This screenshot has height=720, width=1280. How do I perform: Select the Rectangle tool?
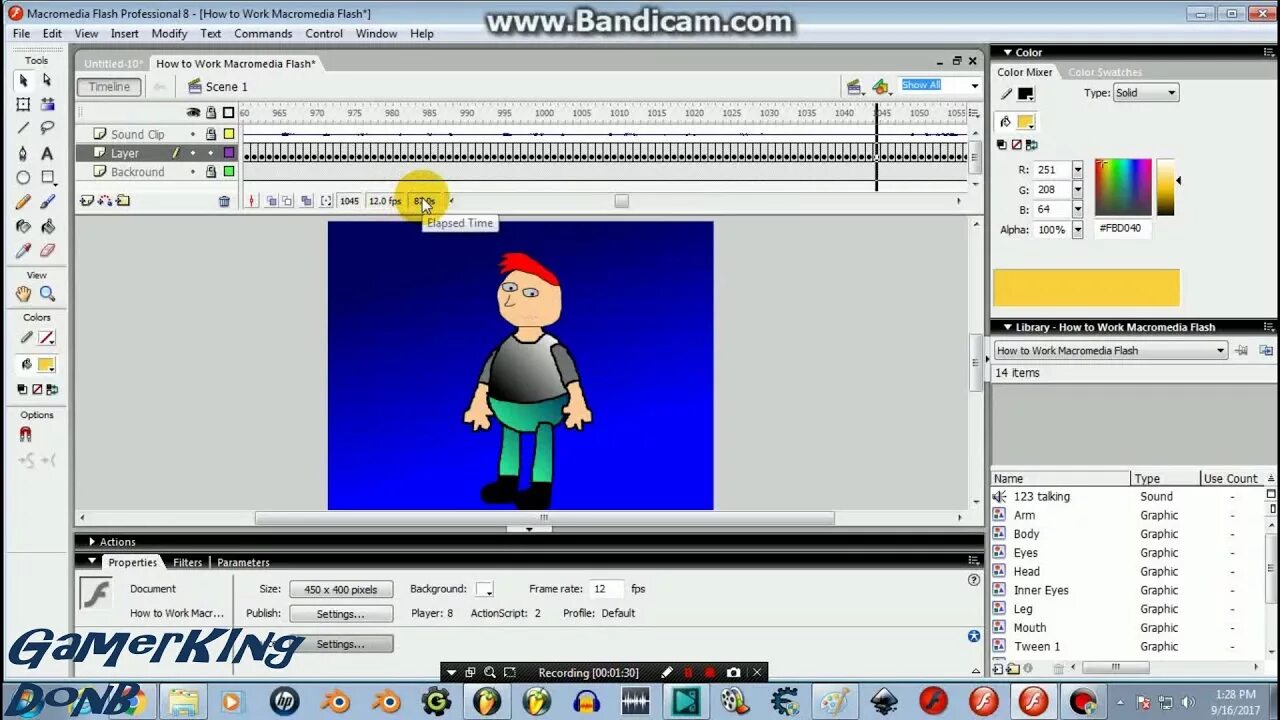coord(47,178)
